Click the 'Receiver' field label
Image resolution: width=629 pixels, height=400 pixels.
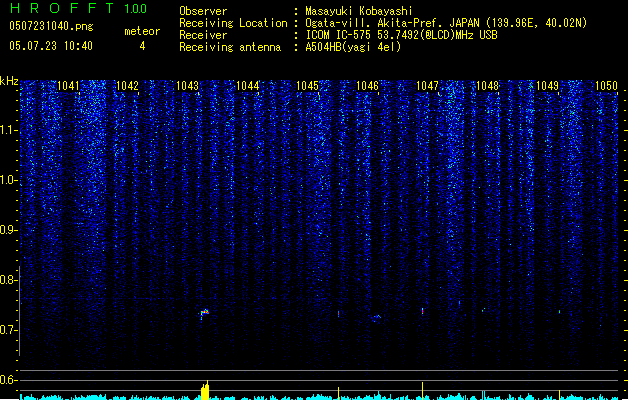203,35
